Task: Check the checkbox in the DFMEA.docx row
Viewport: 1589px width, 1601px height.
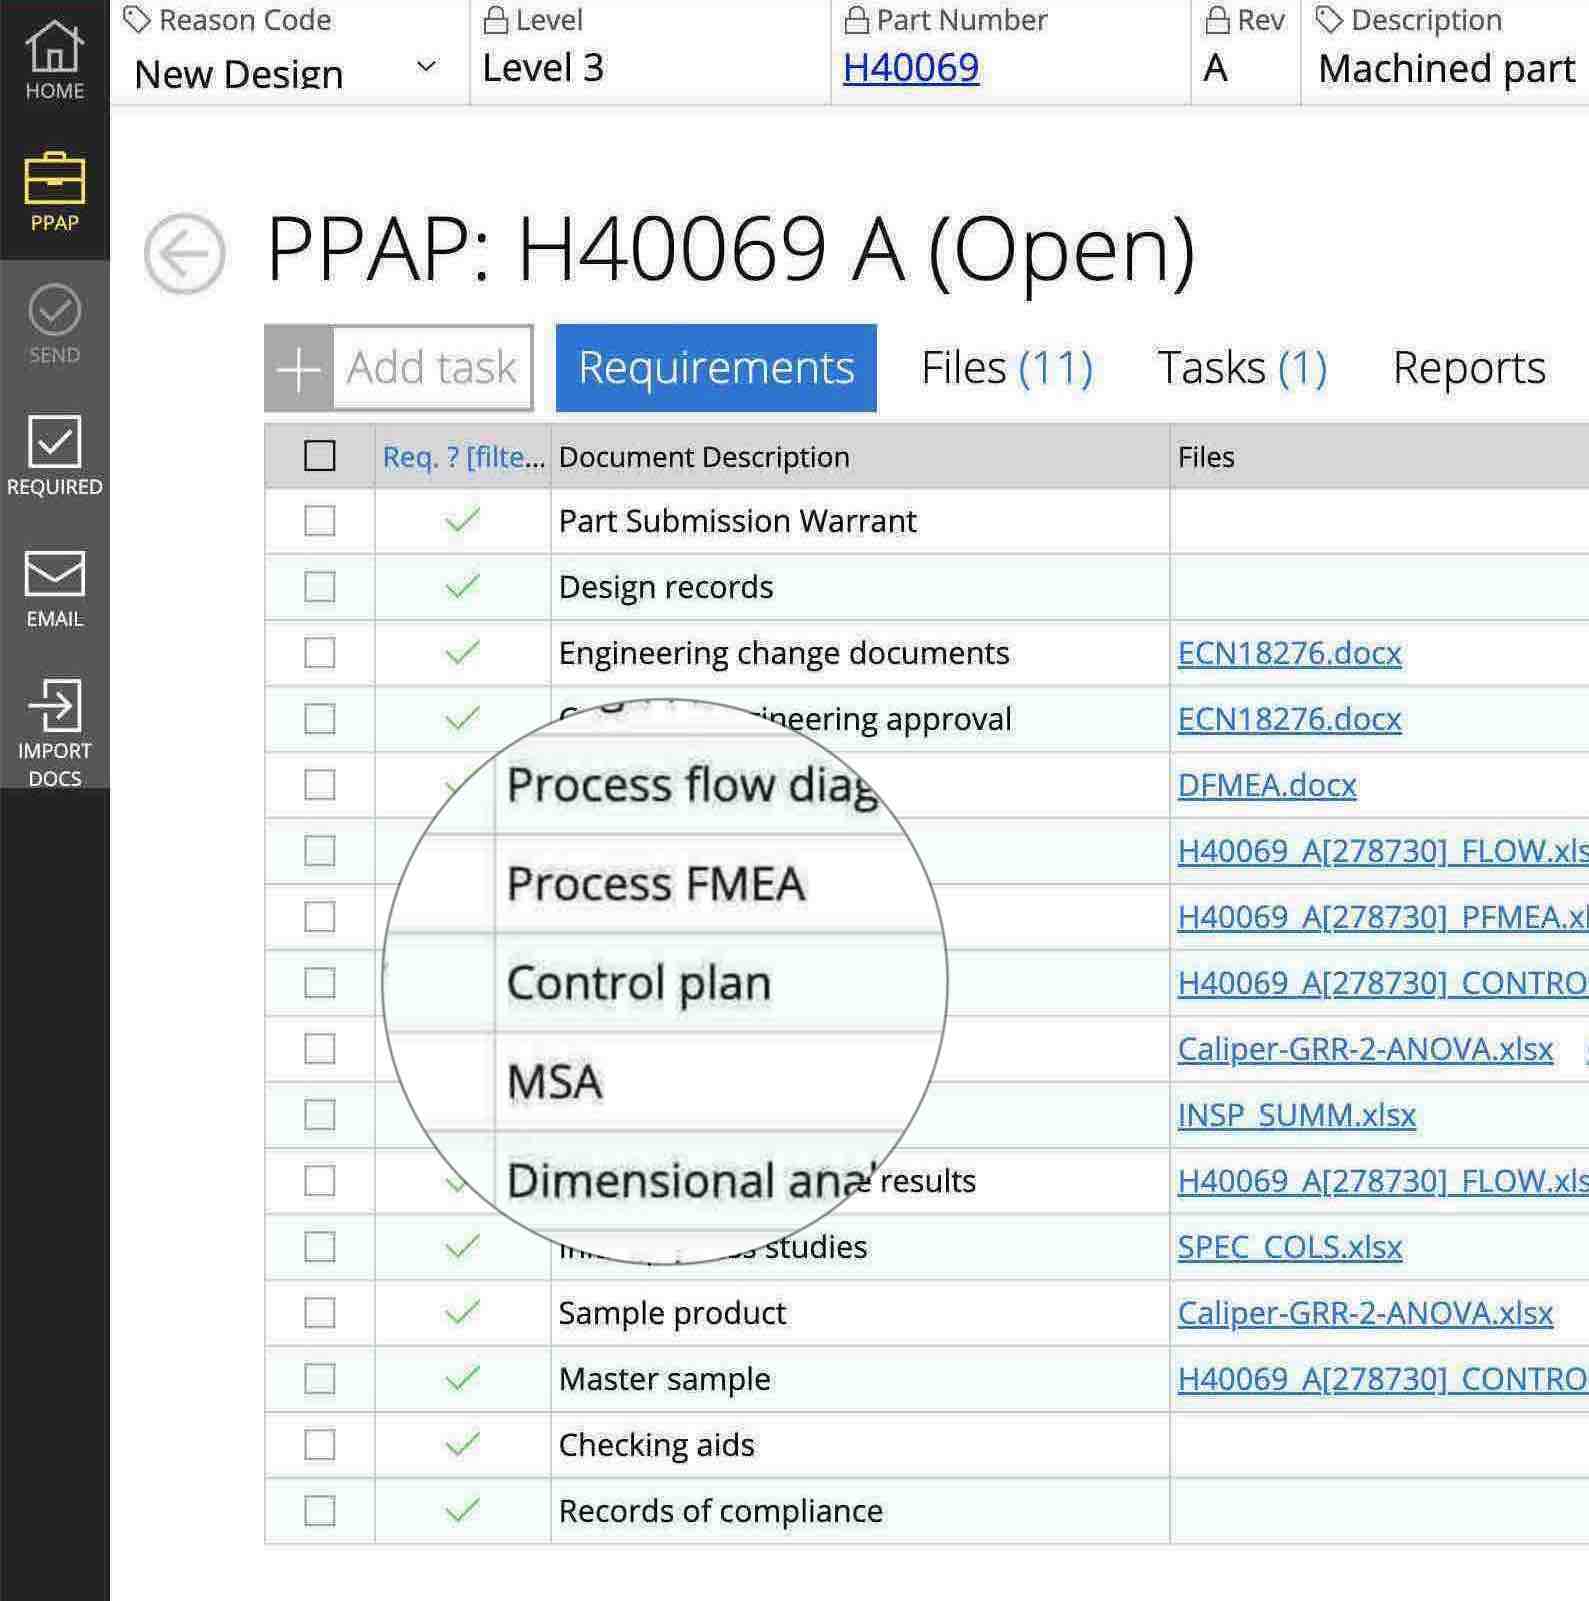Action: click(319, 785)
